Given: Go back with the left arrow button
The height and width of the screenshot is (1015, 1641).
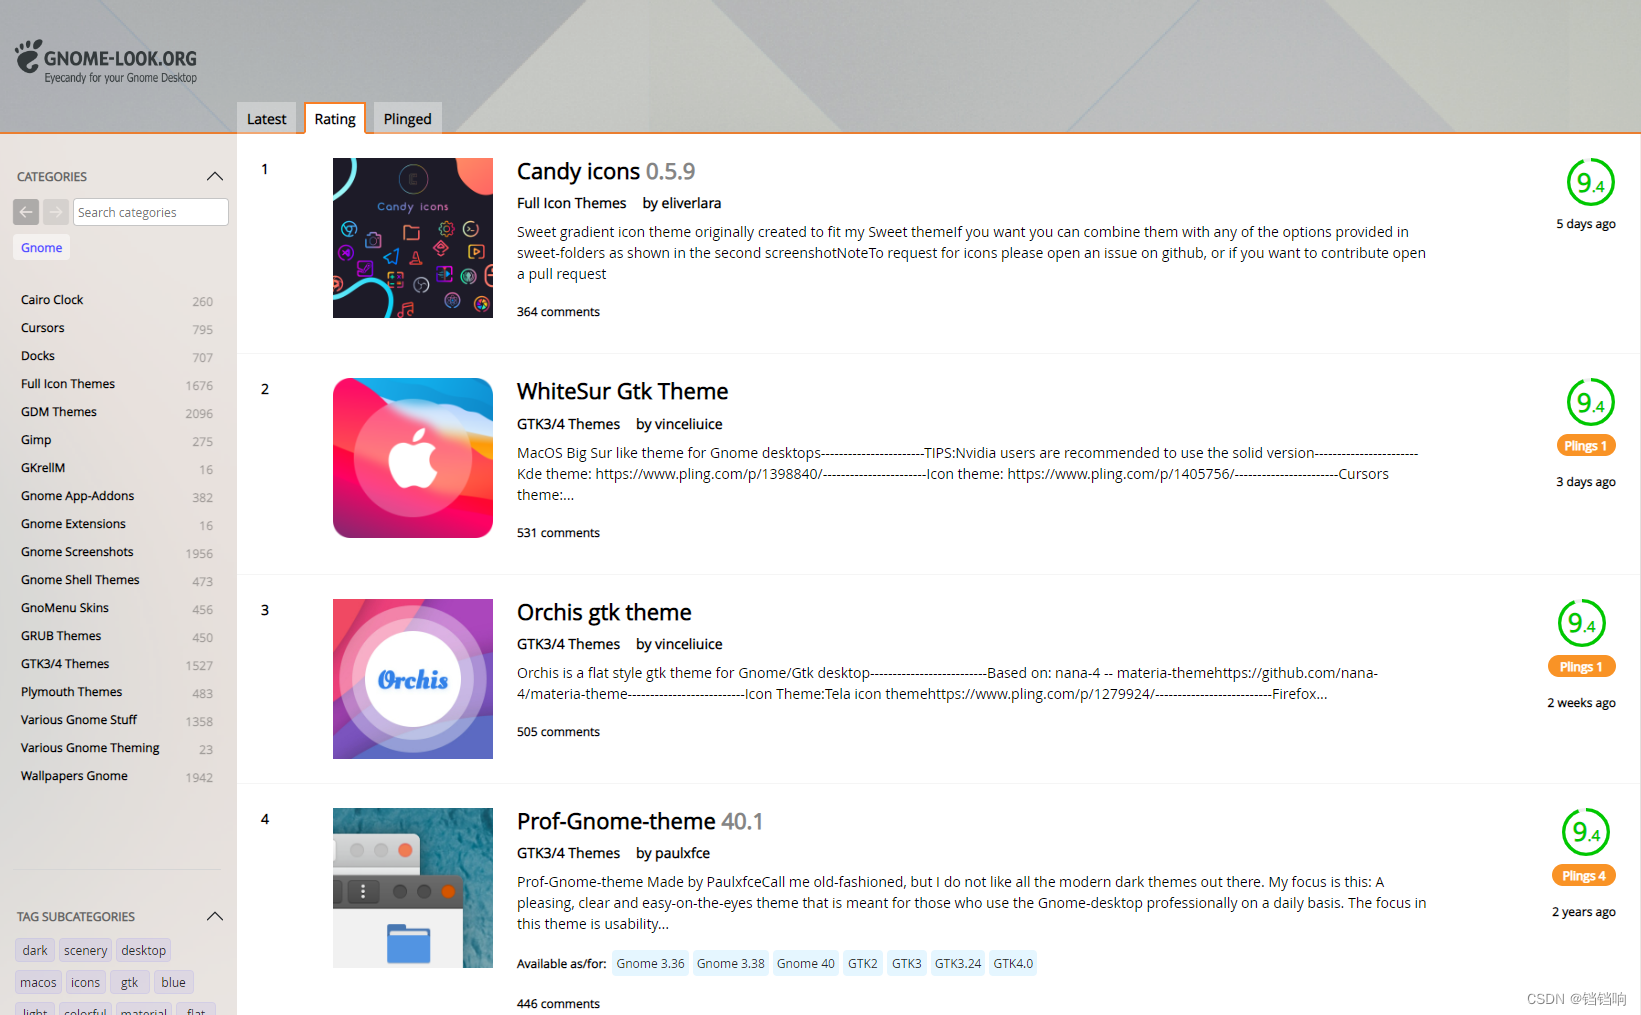Looking at the screenshot, I should [26, 212].
